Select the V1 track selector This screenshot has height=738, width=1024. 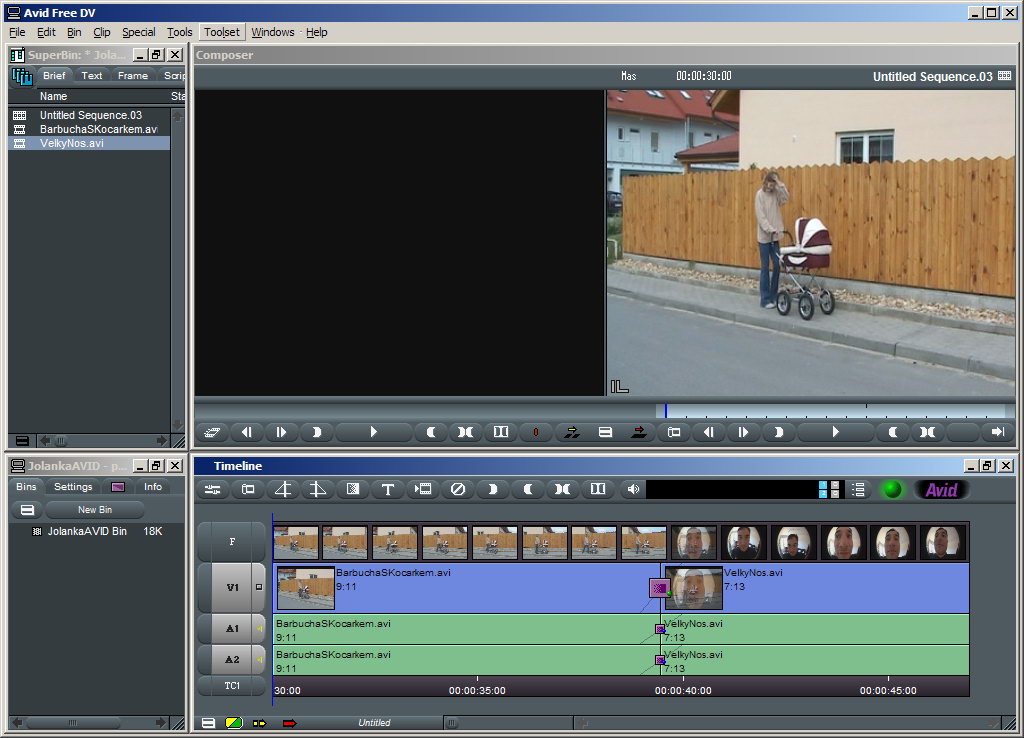click(232, 587)
